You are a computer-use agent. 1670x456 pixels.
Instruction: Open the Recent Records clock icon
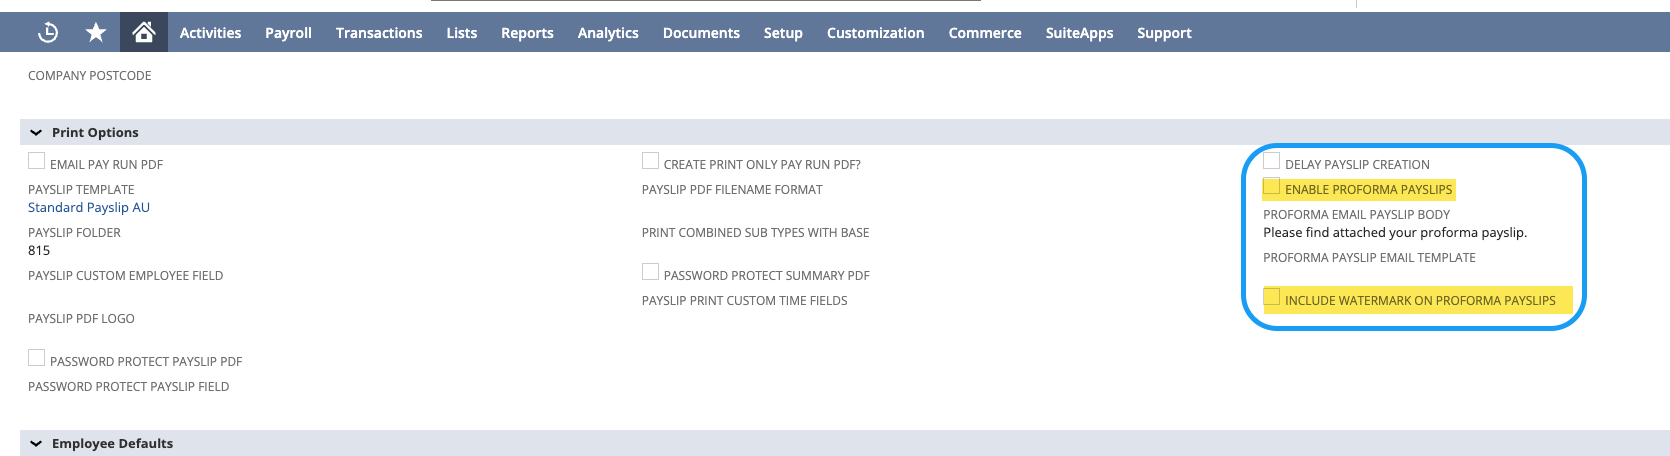point(47,33)
